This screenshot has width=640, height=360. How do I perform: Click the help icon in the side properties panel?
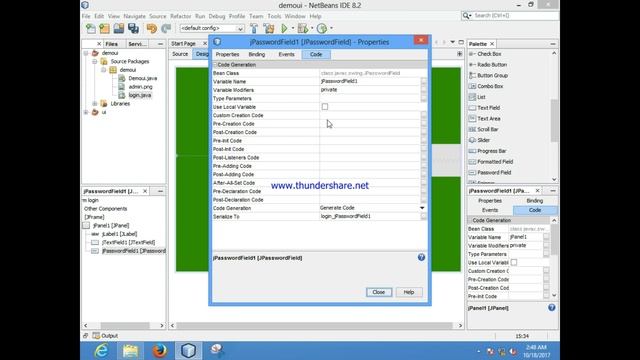551,308
